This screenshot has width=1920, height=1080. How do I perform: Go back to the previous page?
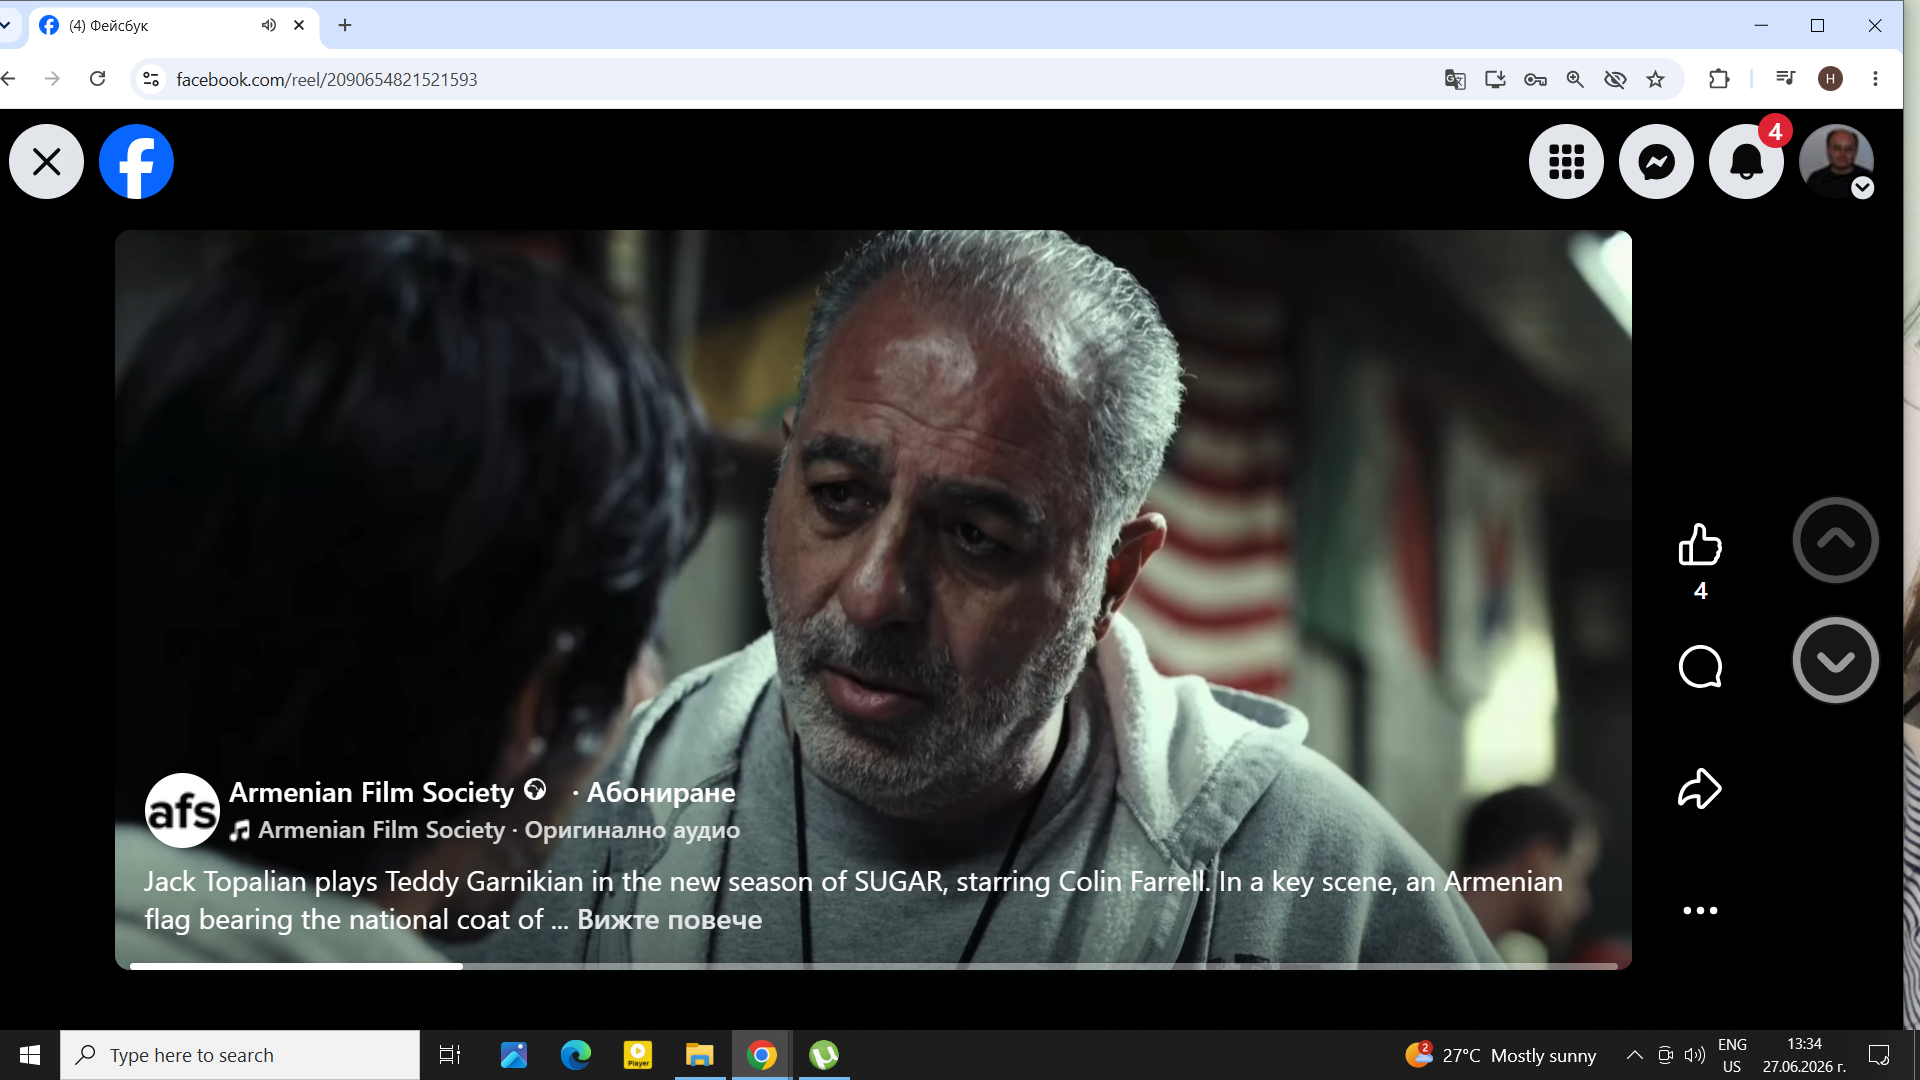point(9,79)
